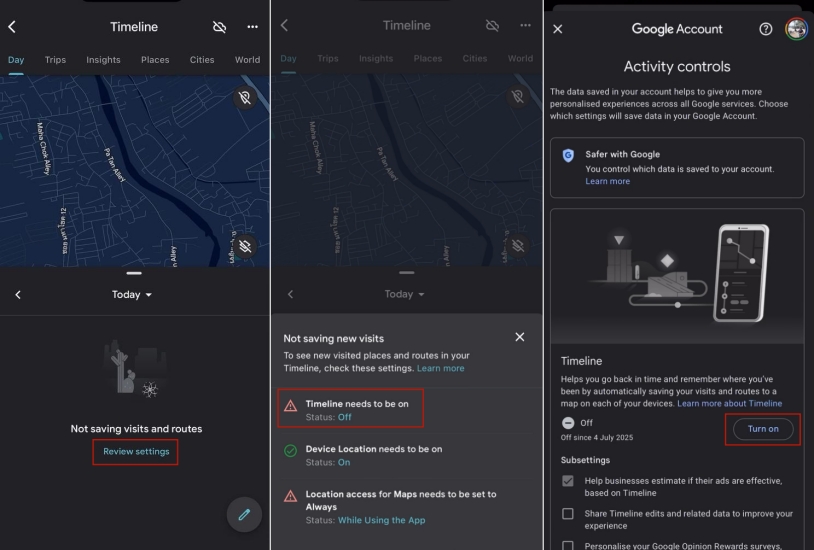This screenshot has width=814, height=550.
Task: Tap the Timeline illustration in Activity controls
Action: (677, 276)
